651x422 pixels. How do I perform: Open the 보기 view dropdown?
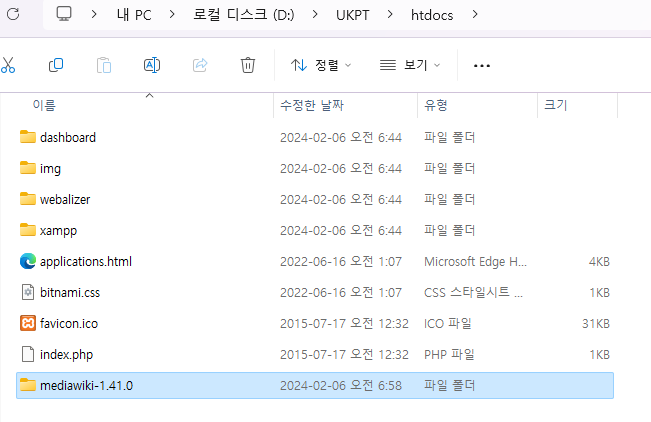410,65
